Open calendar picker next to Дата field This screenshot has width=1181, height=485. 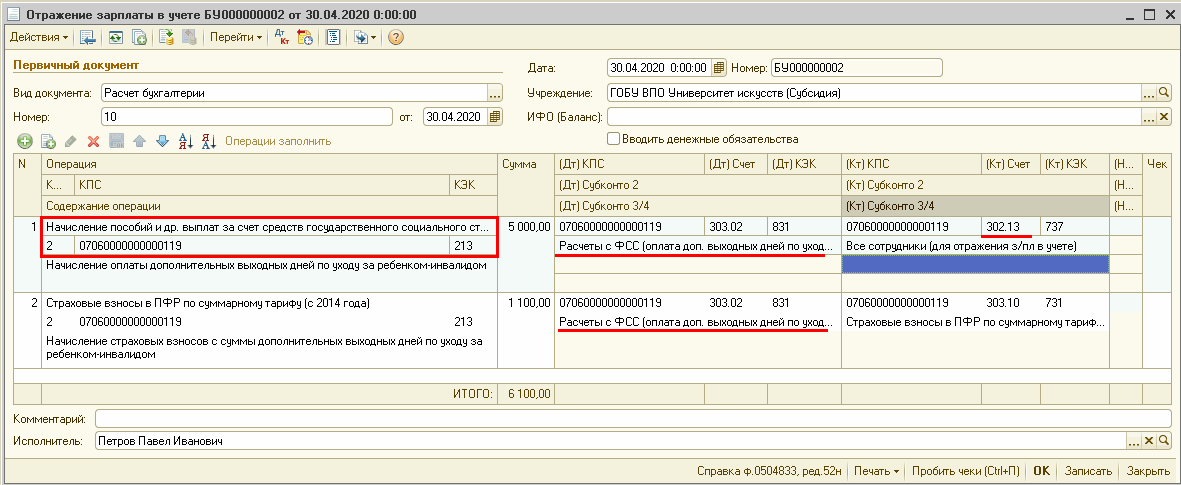[x=718, y=68]
